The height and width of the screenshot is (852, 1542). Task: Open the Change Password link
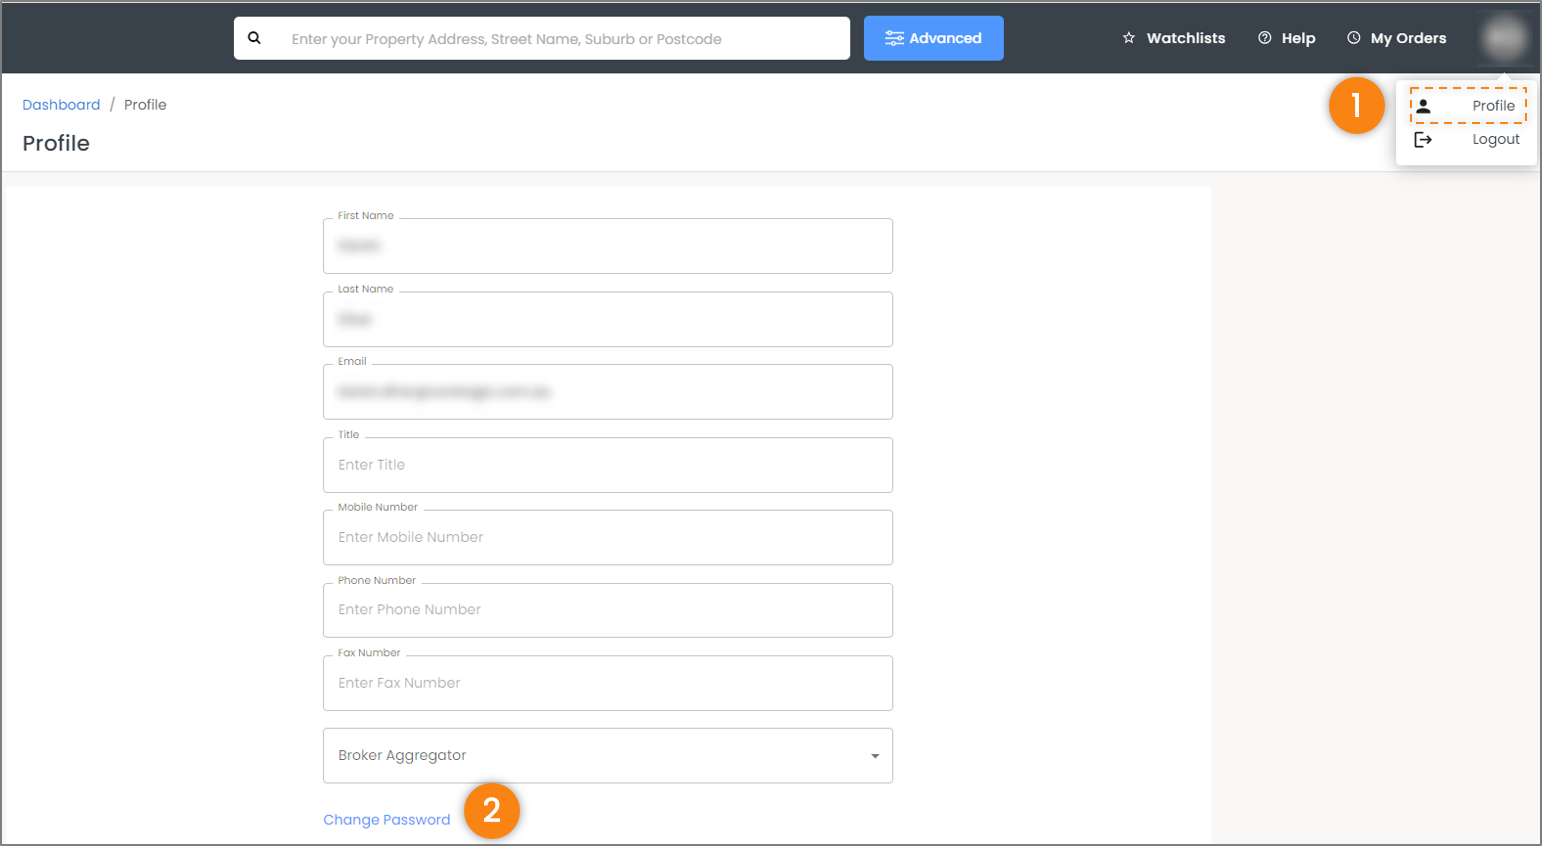point(387,820)
